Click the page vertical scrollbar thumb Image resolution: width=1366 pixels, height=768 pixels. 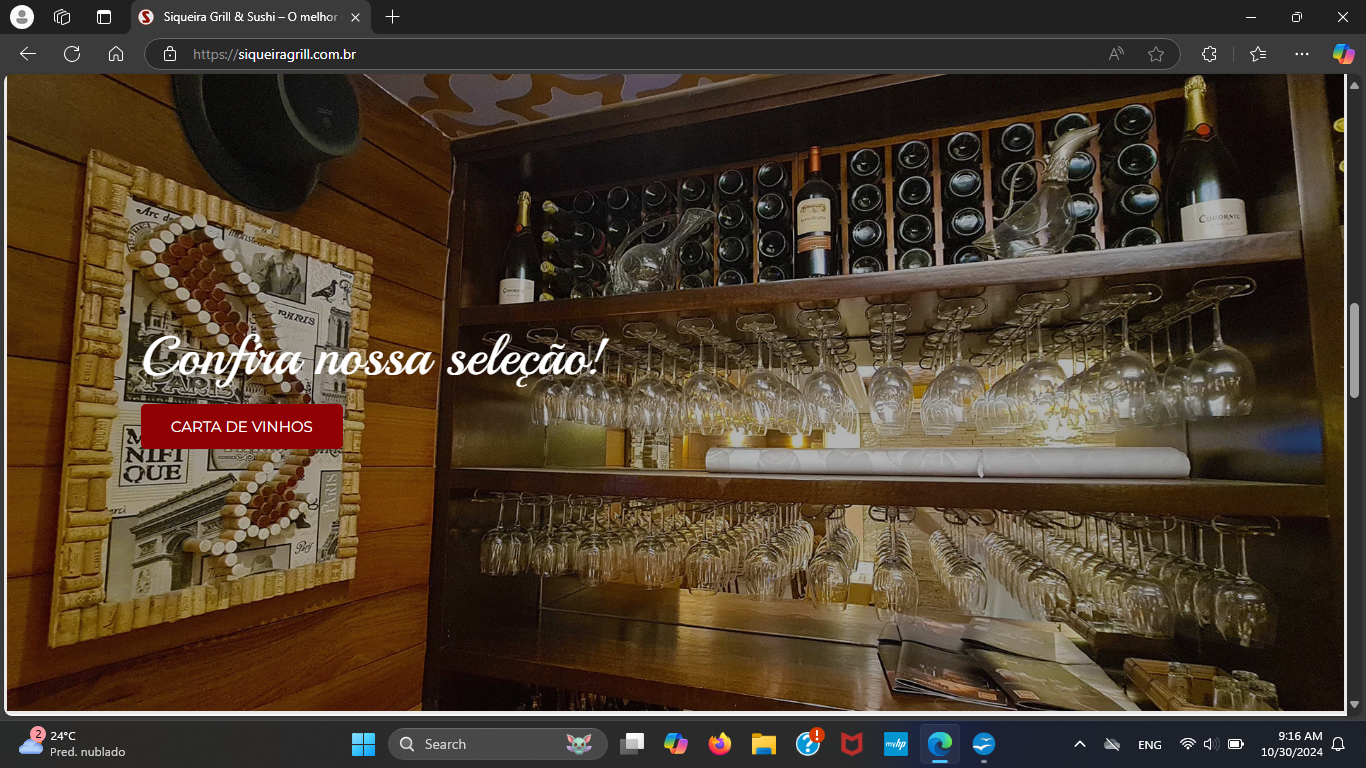point(1355,350)
